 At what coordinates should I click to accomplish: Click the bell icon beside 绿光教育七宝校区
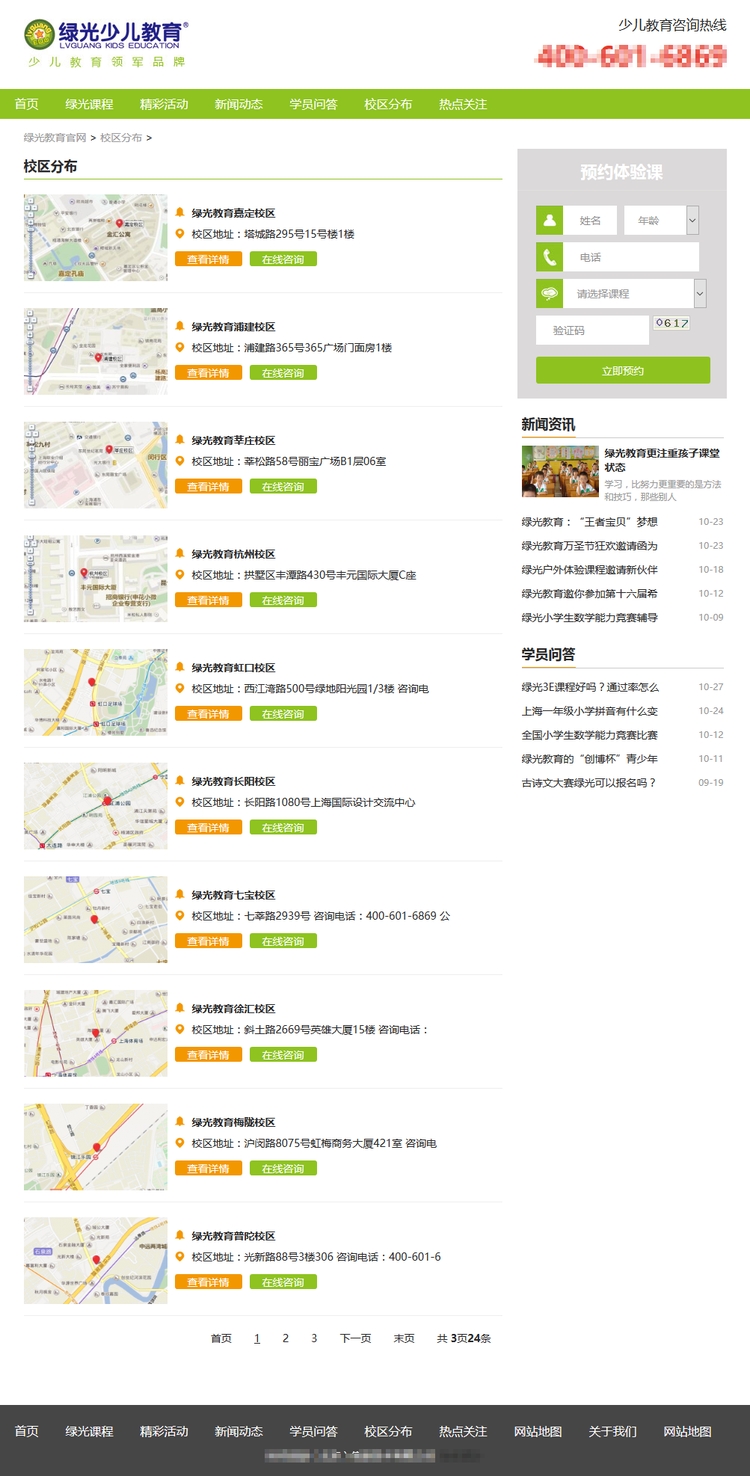[x=180, y=894]
